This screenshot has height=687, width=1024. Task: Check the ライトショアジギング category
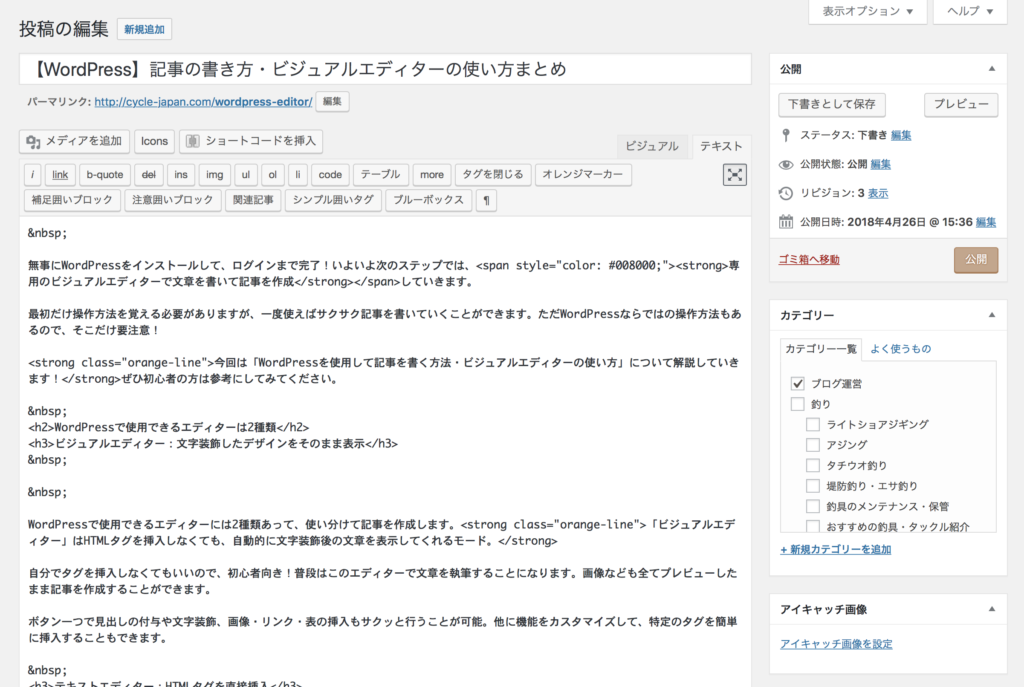coord(813,424)
